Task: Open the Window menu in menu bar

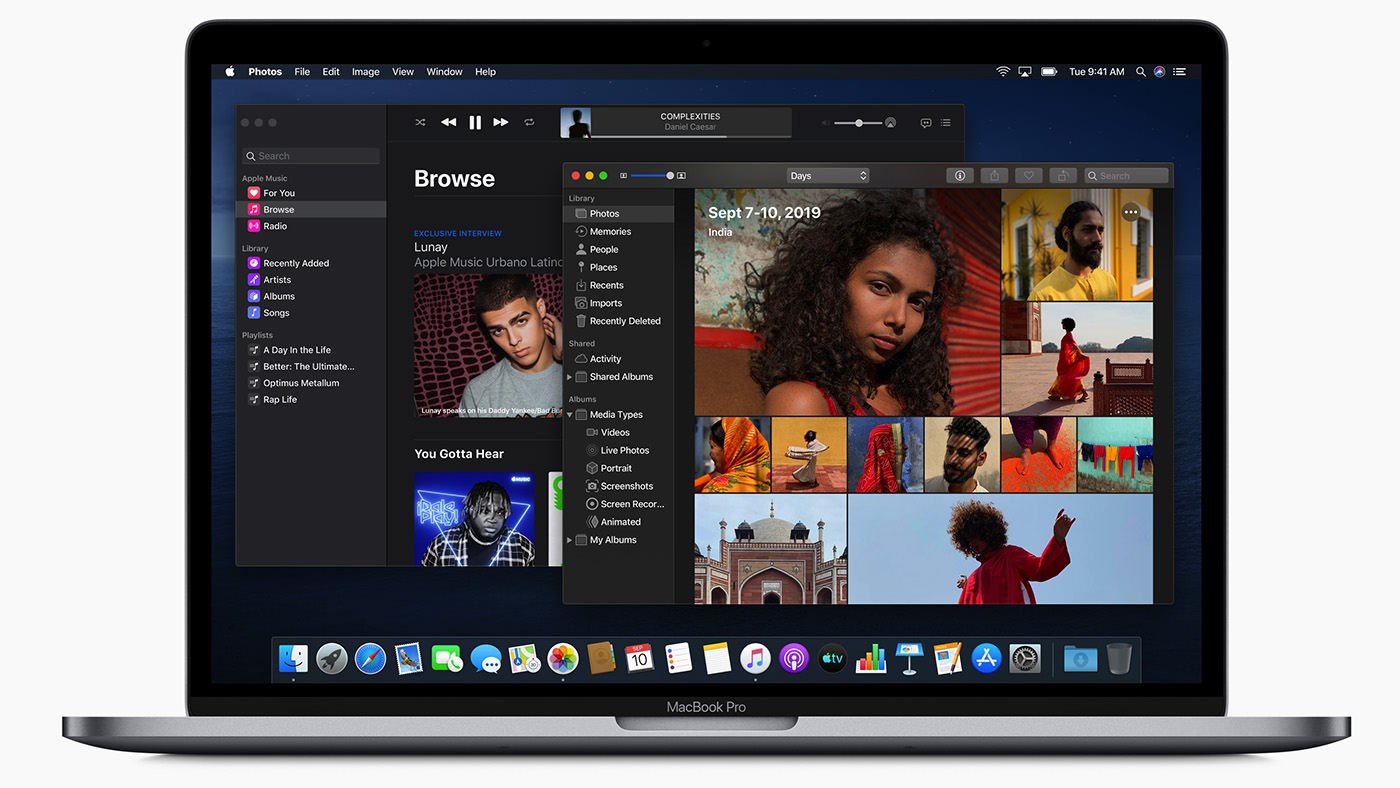Action: pos(444,72)
